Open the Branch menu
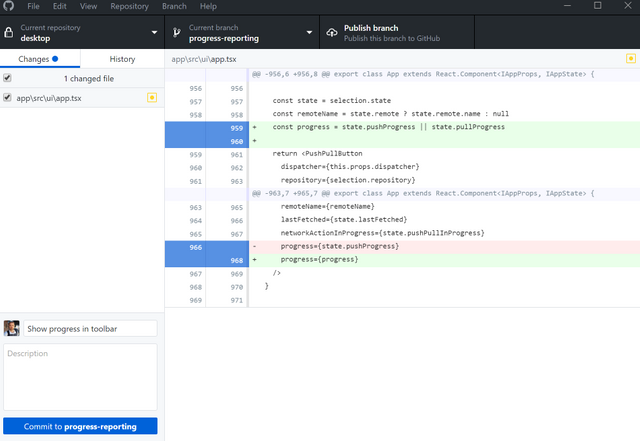The height and width of the screenshot is (441, 640). tap(174, 6)
